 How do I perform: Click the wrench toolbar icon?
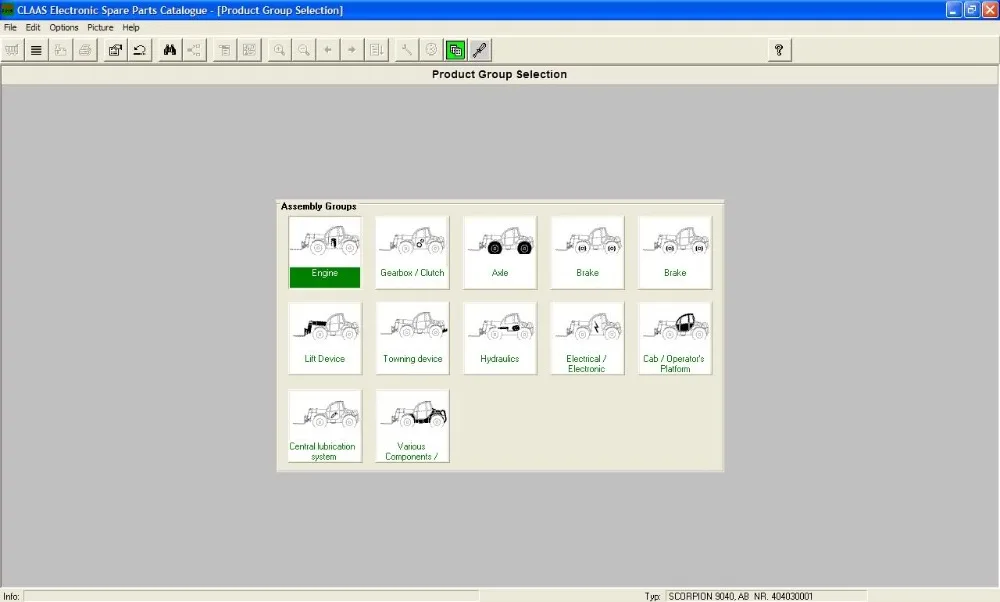[x=408, y=50]
